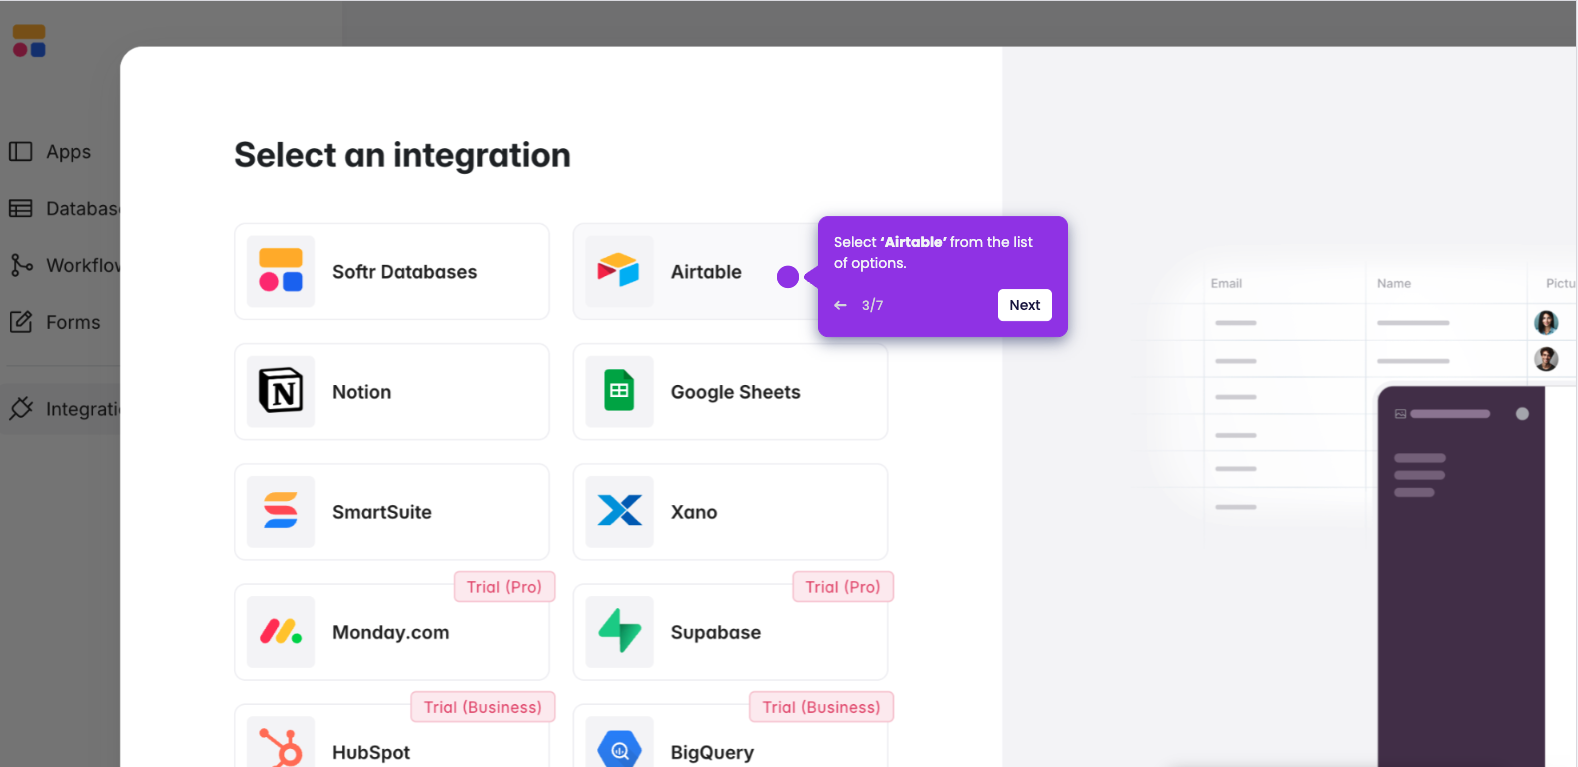Click the Forms sidebar icon

(x=21, y=322)
